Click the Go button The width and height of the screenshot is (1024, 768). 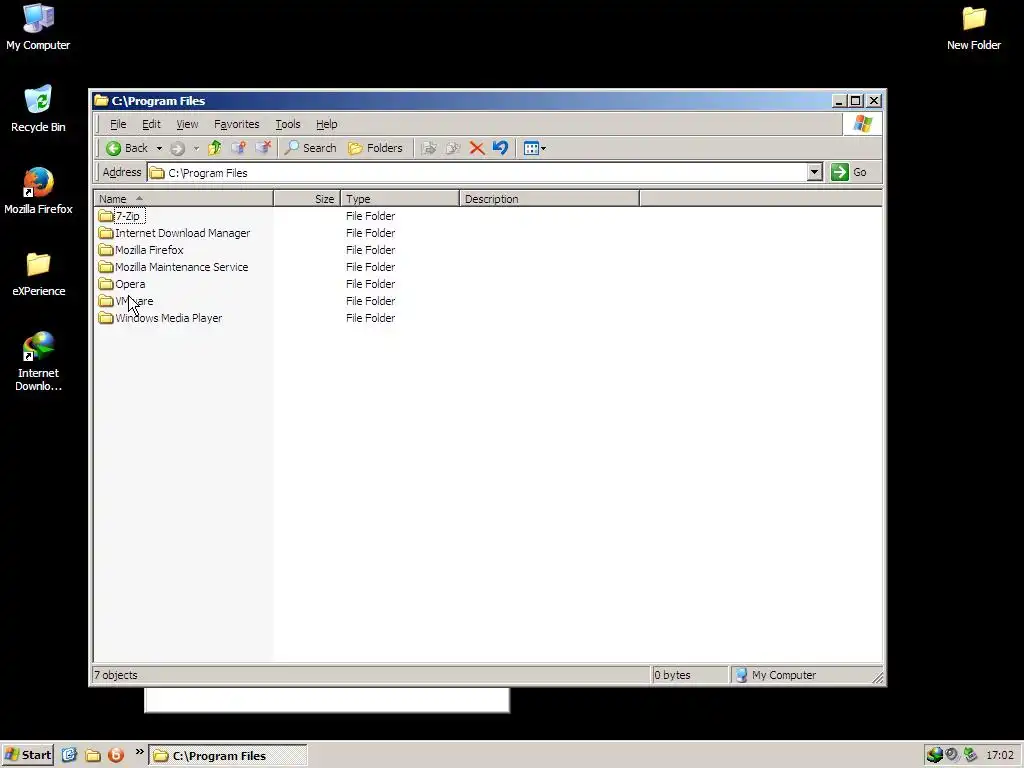tap(849, 172)
